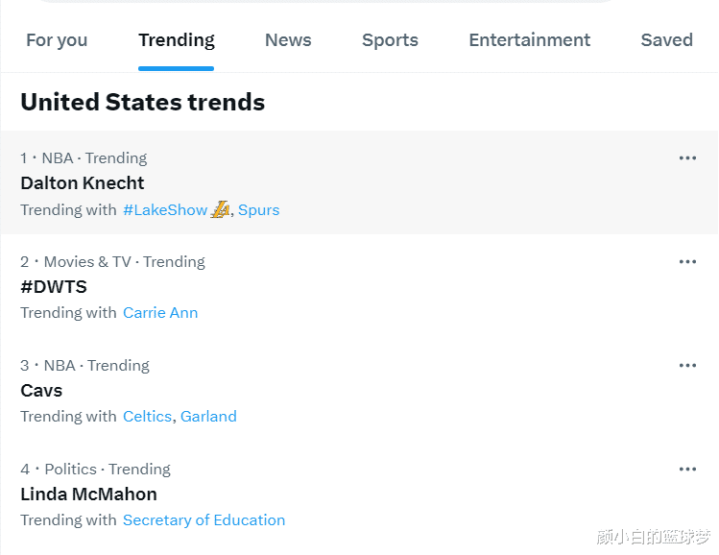
Task: Open the Saved tab
Action: coord(667,40)
